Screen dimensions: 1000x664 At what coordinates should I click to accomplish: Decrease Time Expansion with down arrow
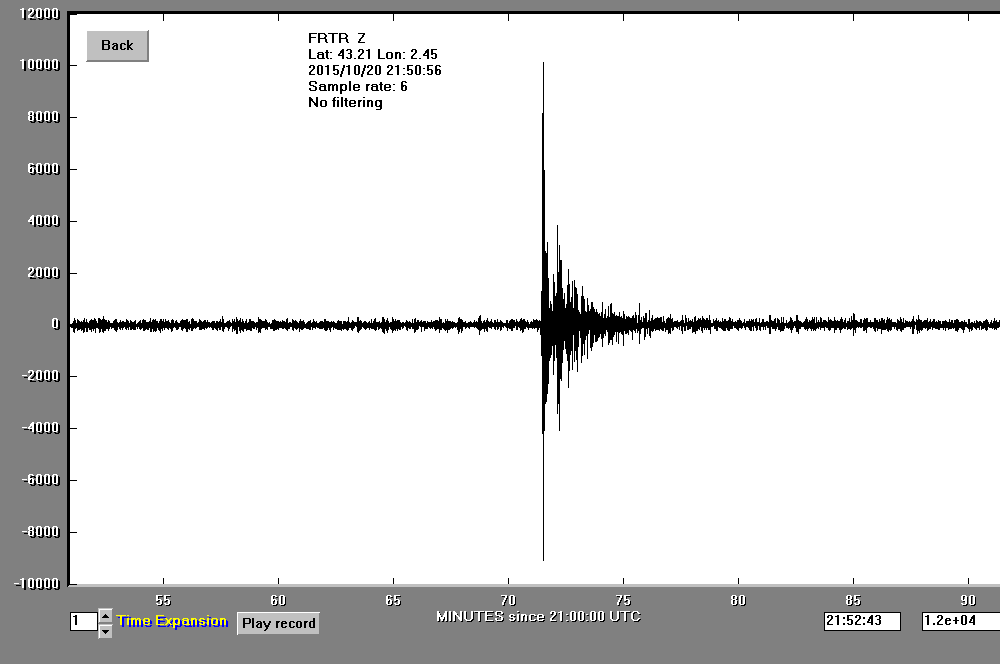pos(106,631)
